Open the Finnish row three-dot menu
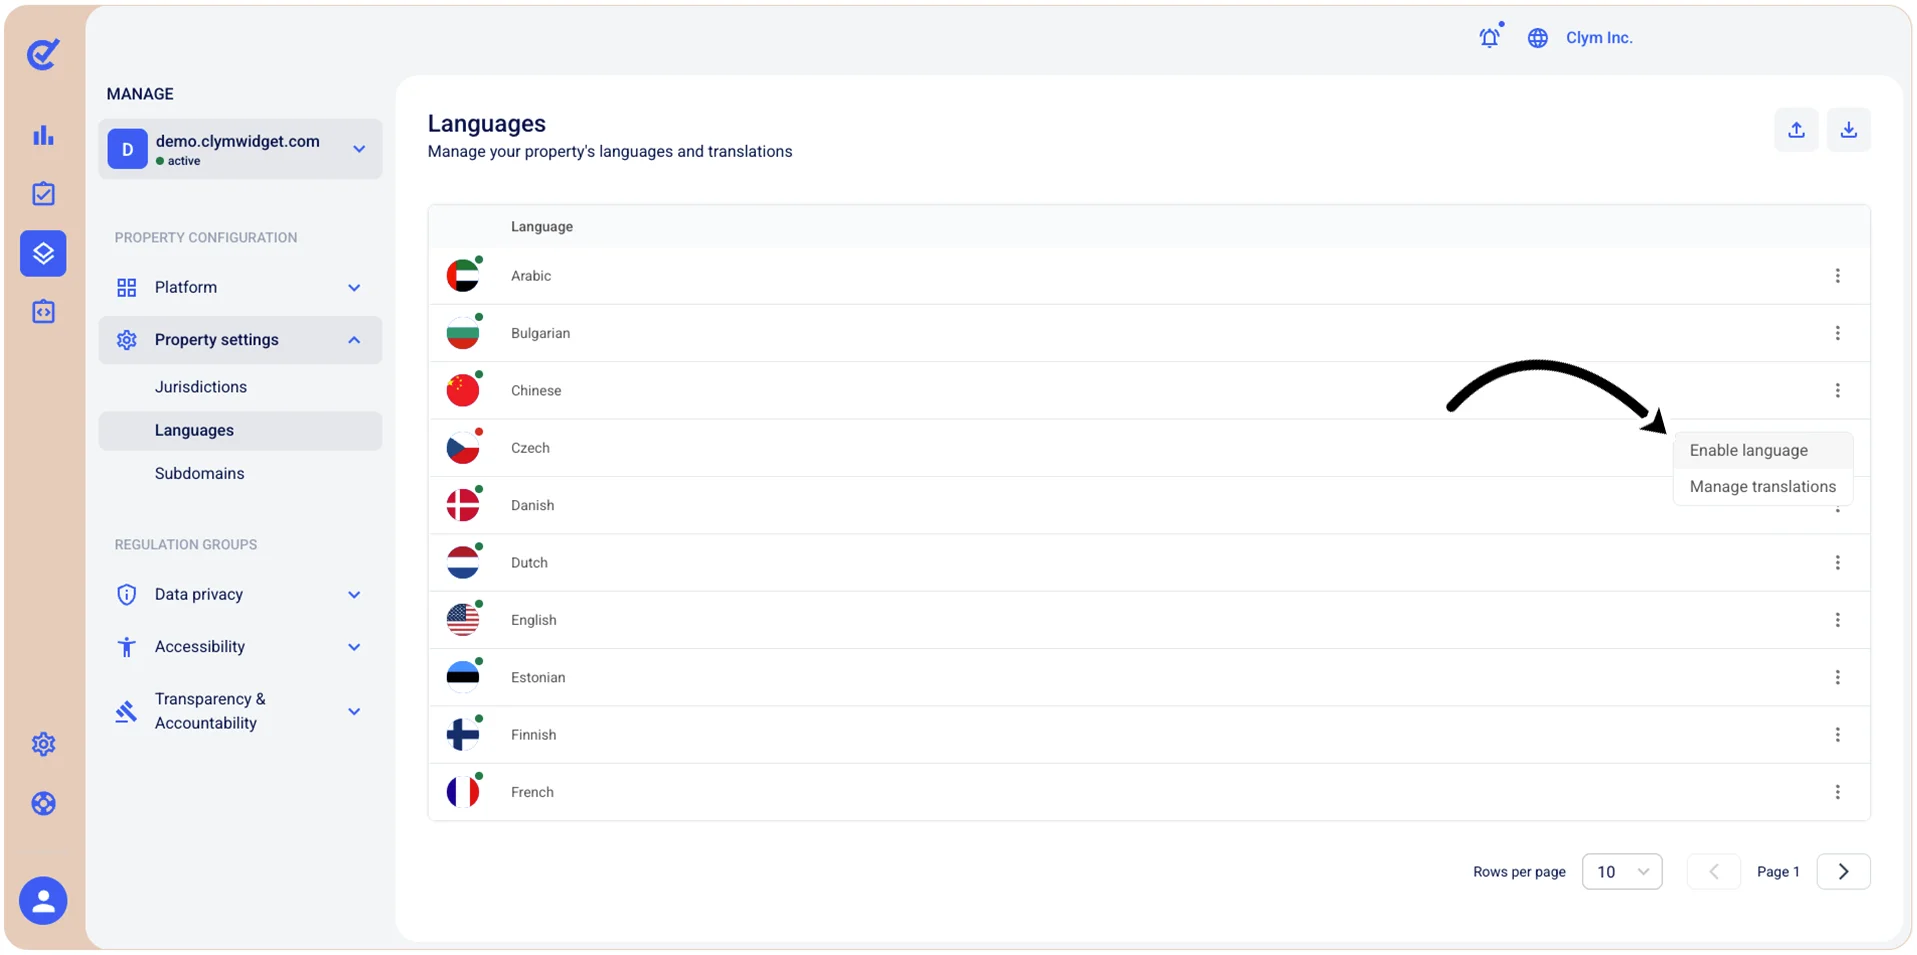The image size is (1917, 955). point(1837,735)
